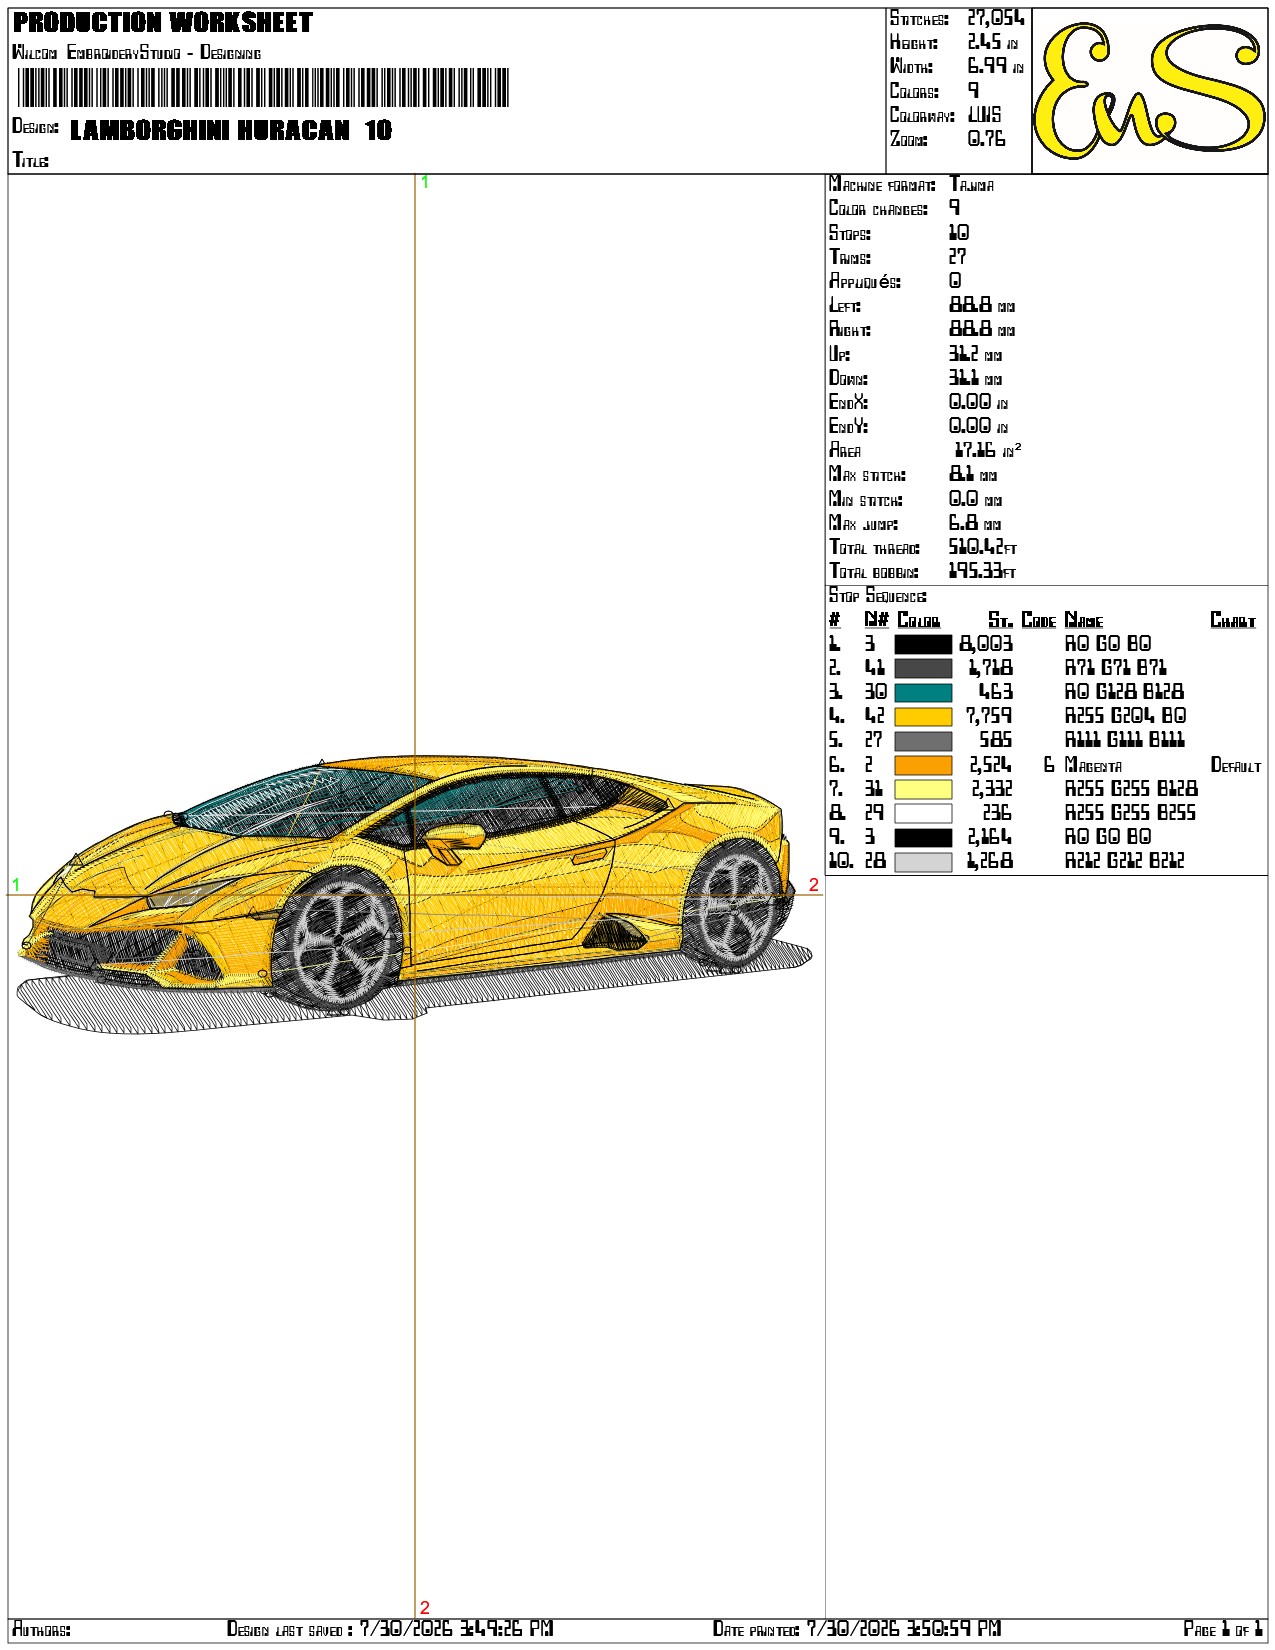Screen dimensions: 1275x1650
Task: Click the height value 2.45 in
Action: pyautogui.click(x=992, y=42)
